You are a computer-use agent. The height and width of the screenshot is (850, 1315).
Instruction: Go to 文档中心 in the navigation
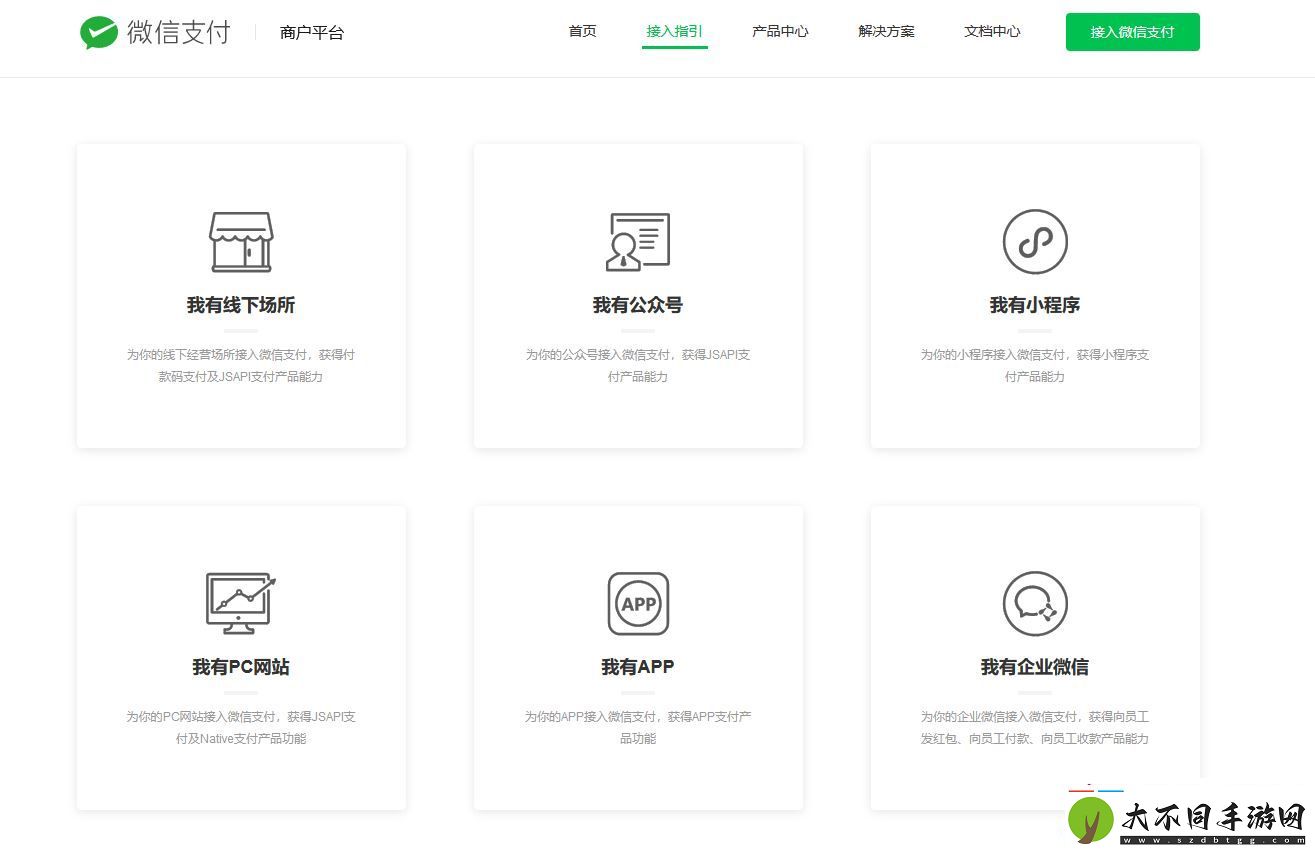click(x=992, y=32)
